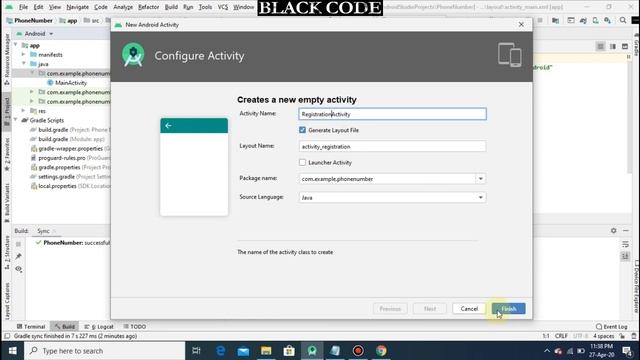
Task: Open Mail app from taskbar
Action: click(x=243, y=351)
